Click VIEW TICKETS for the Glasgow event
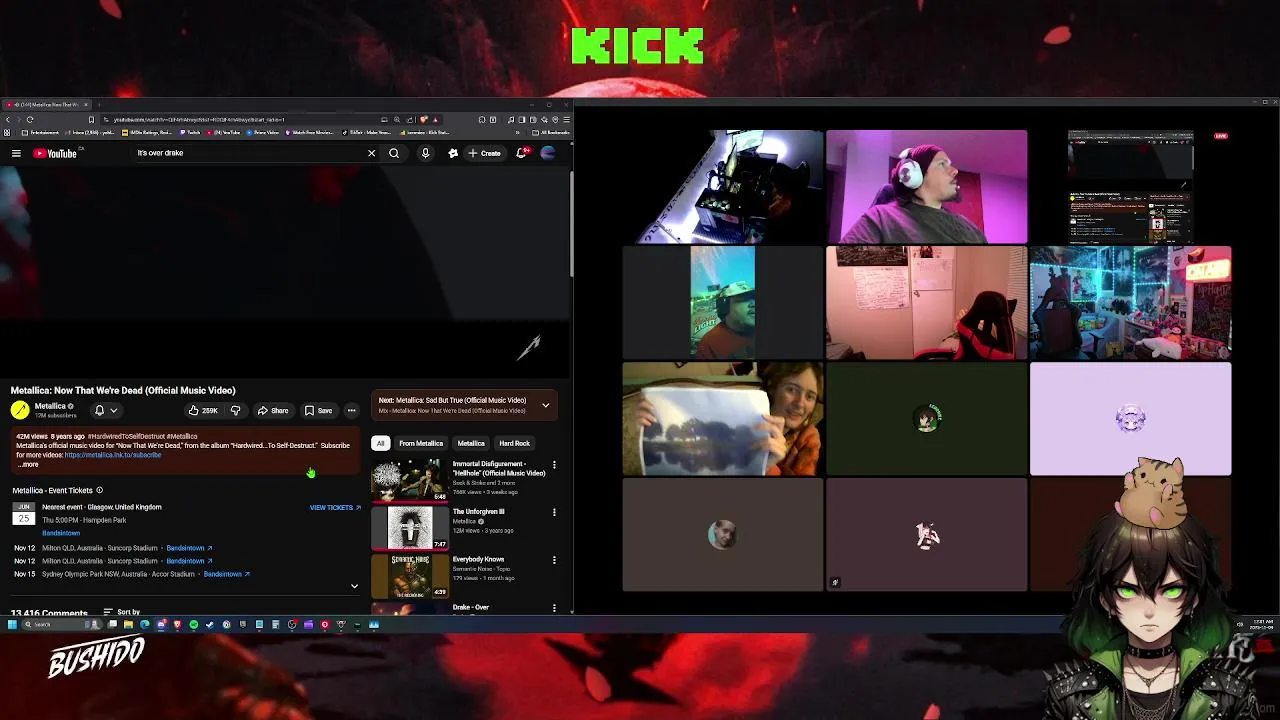 coord(335,507)
